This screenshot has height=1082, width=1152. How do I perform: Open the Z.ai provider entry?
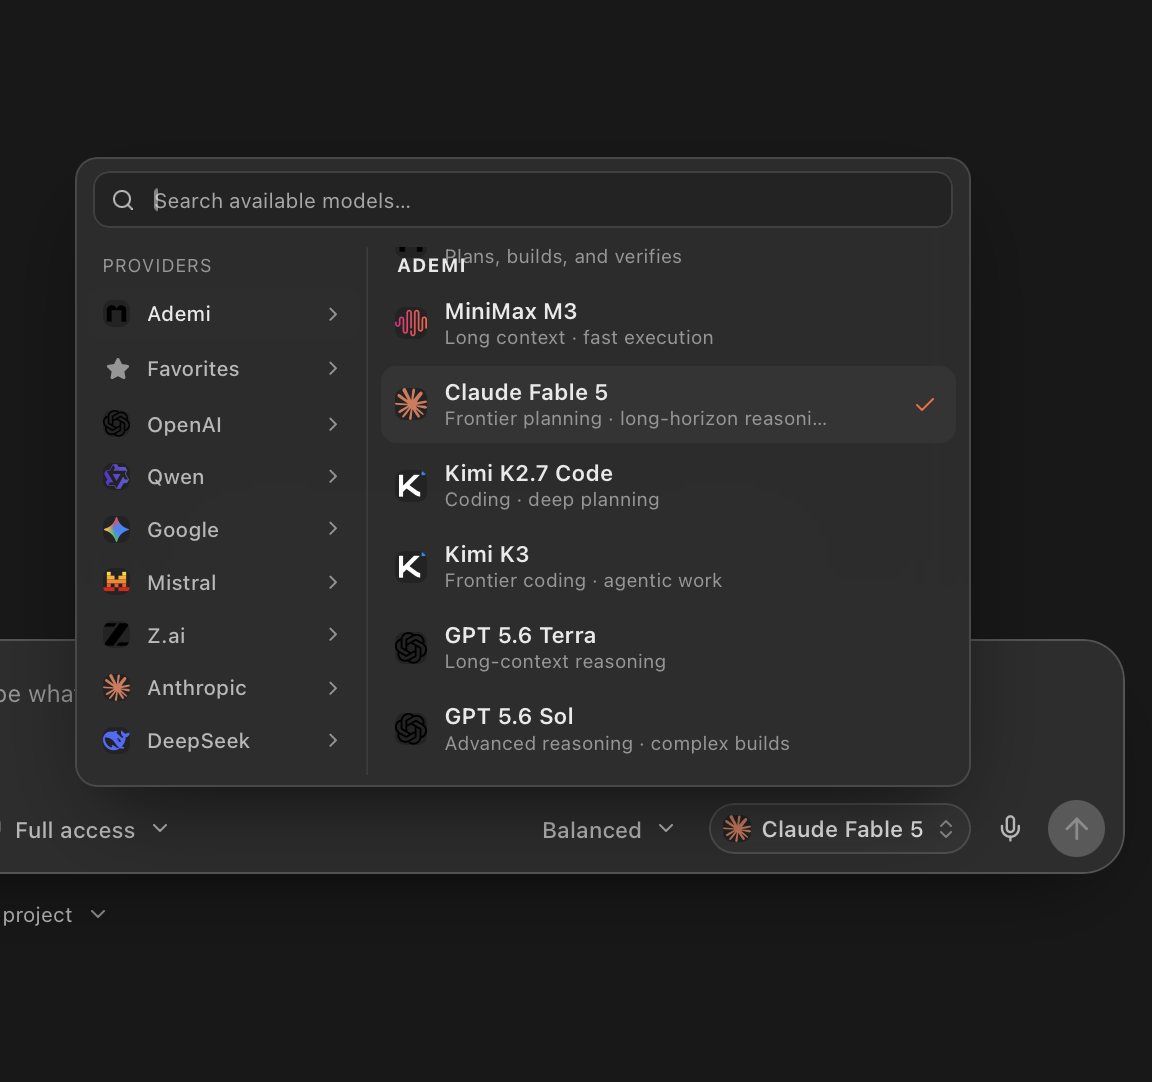click(x=222, y=635)
